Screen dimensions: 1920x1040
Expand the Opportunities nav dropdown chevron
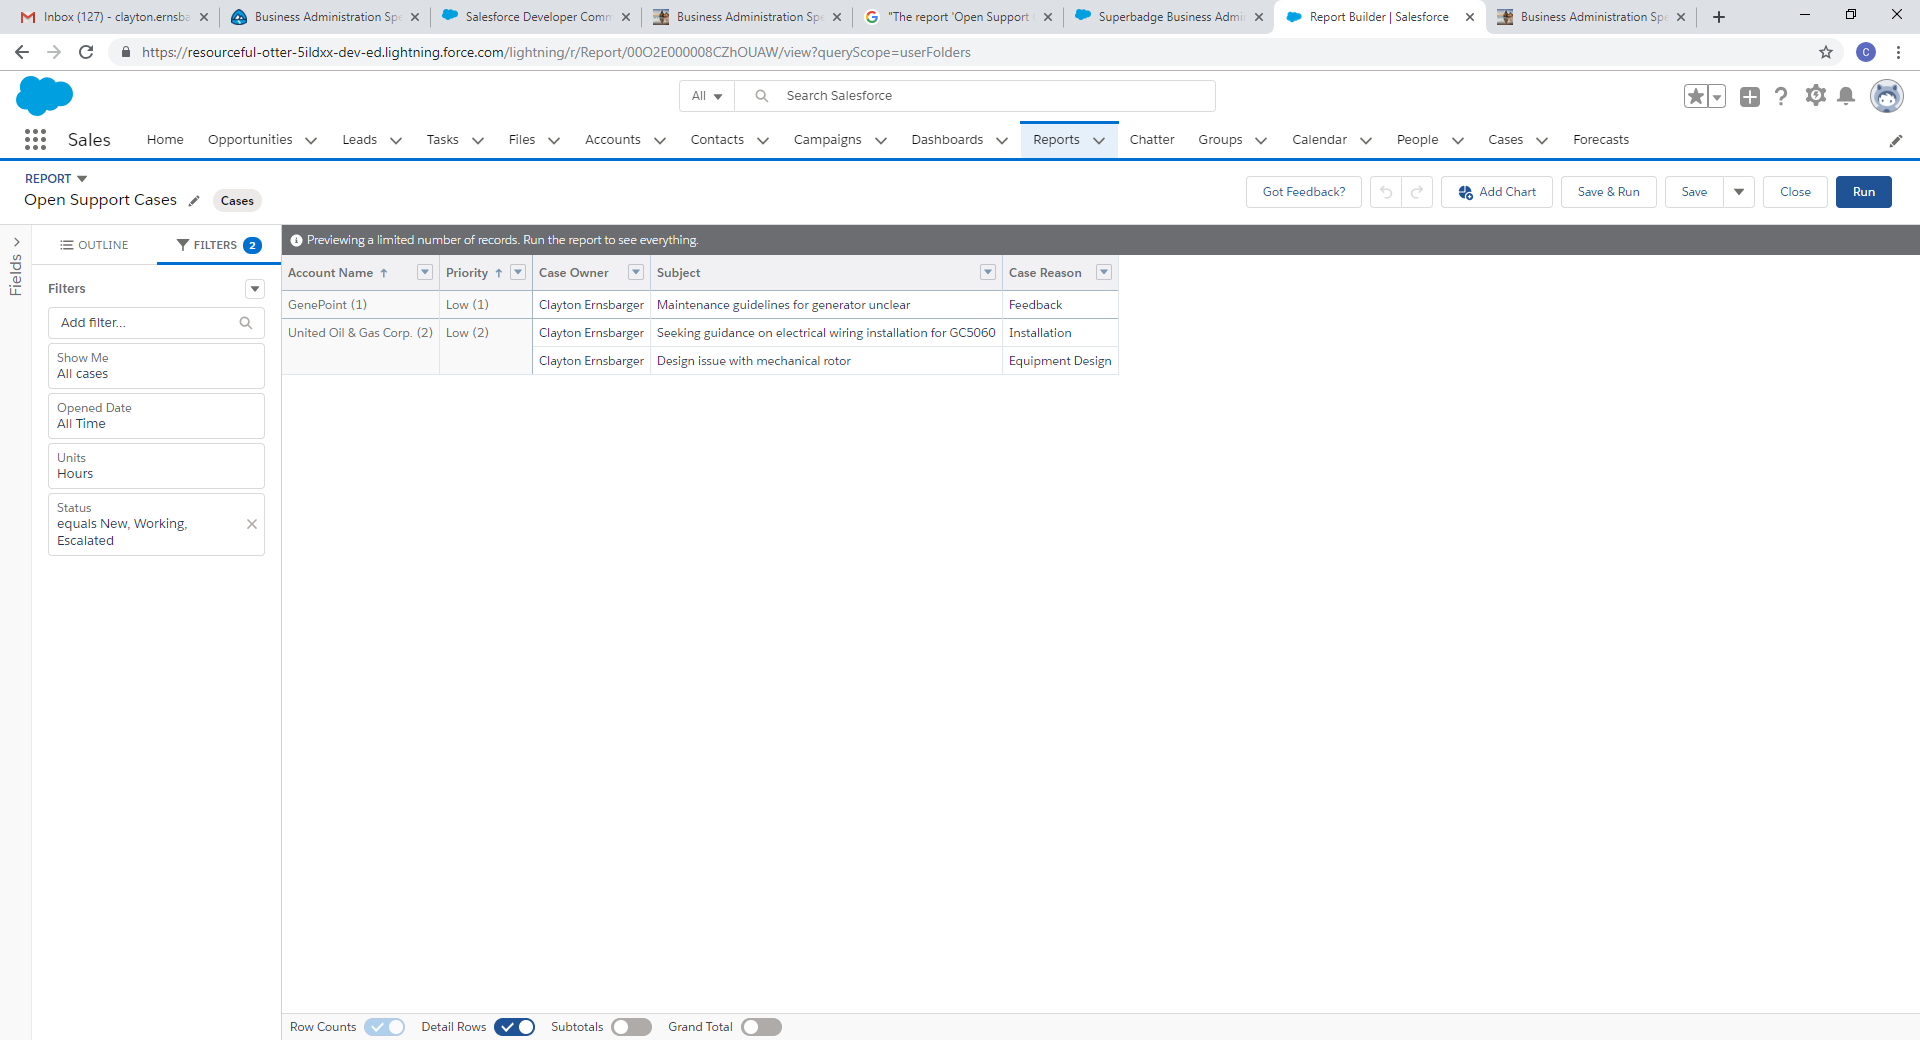coord(311,141)
